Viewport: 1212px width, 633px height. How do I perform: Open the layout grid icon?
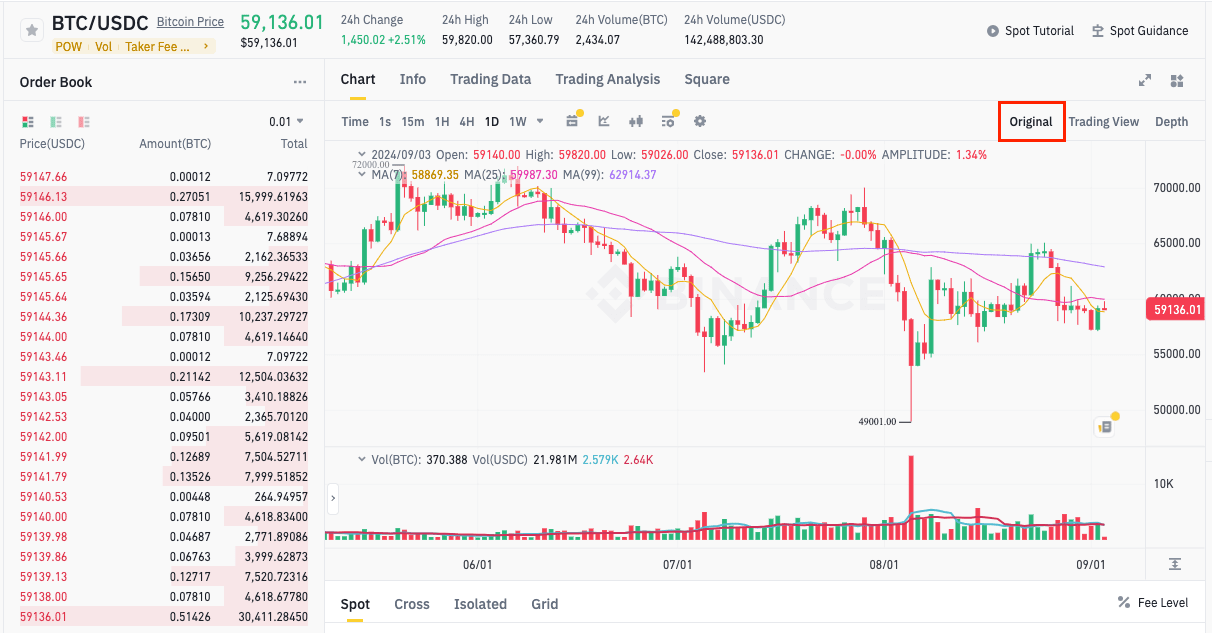point(1177,81)
